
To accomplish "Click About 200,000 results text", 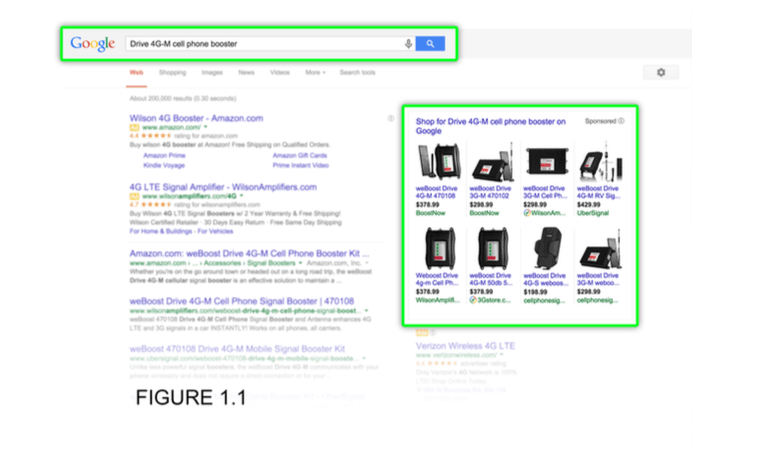I will (183, 99).
